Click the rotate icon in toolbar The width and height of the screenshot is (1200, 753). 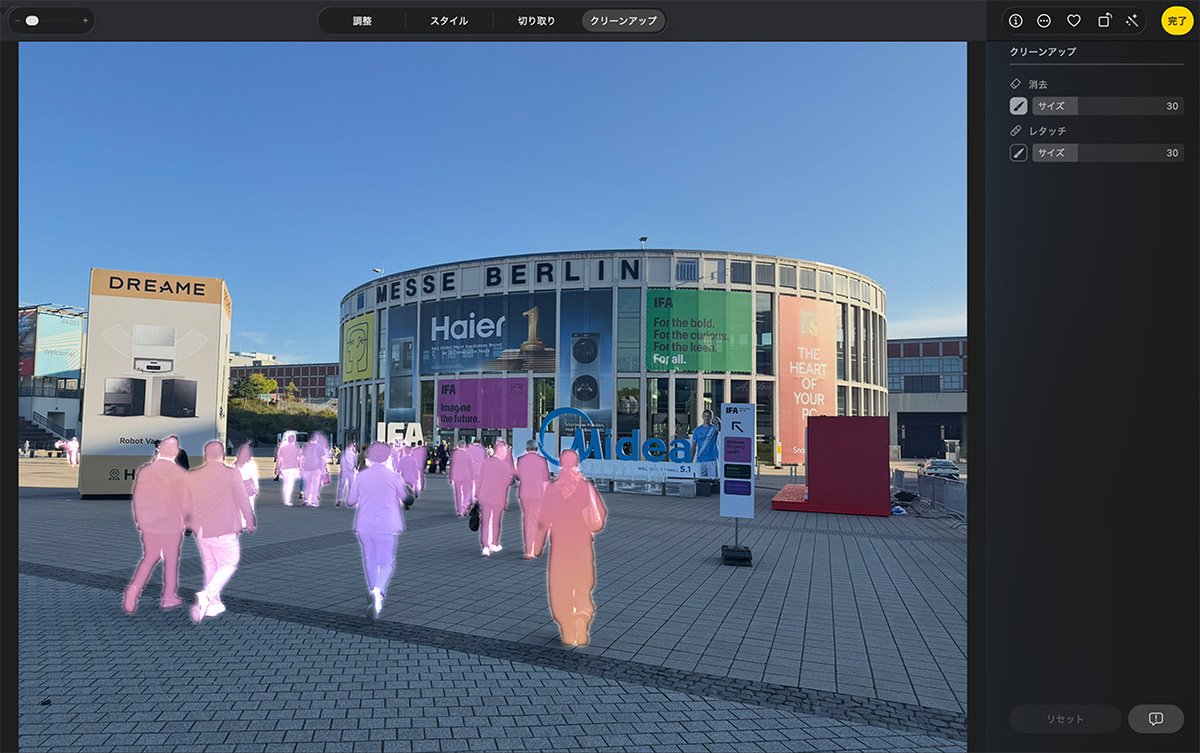point(1104,20)
